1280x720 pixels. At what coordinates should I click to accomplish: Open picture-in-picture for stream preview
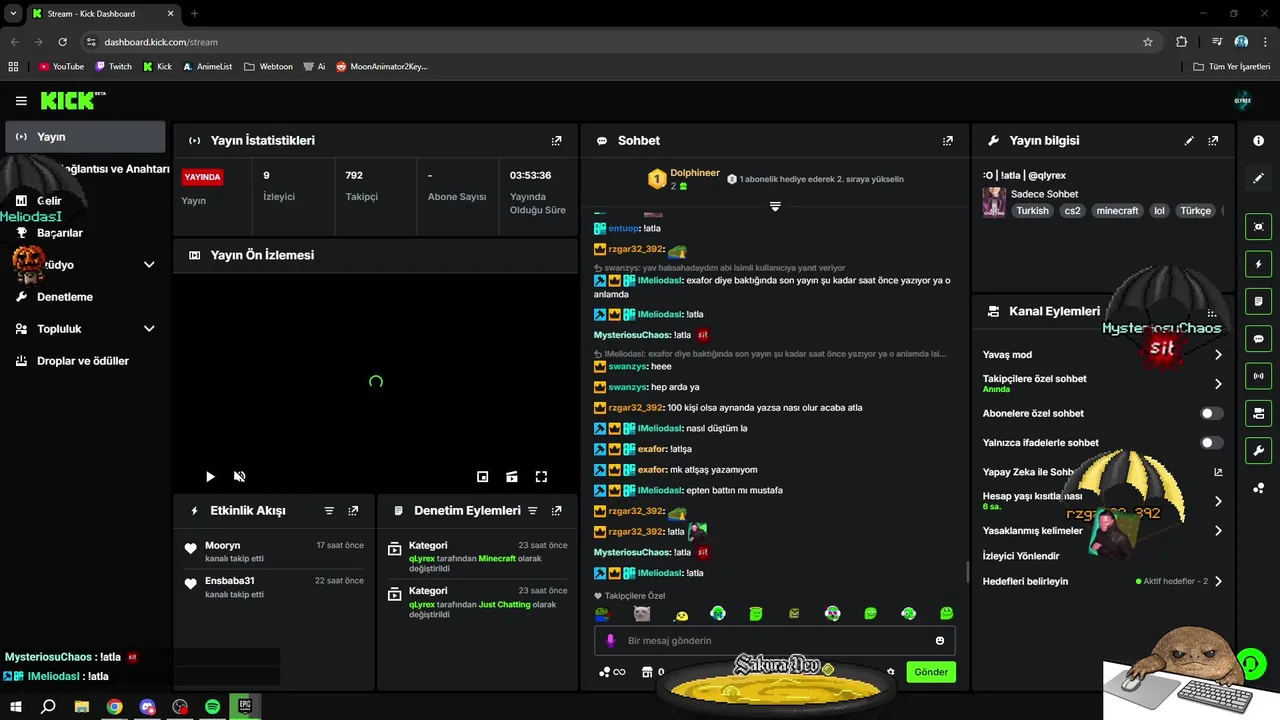pos(483,477)
